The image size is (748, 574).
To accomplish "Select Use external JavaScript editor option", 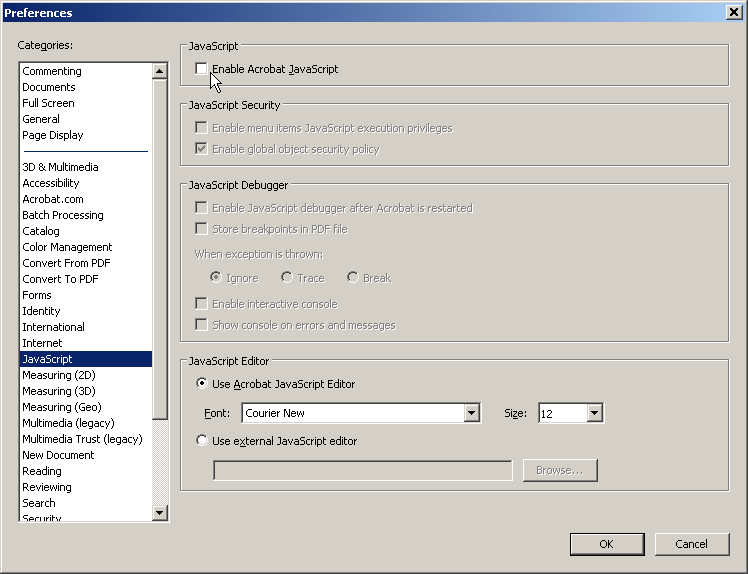I will point(202,440).
